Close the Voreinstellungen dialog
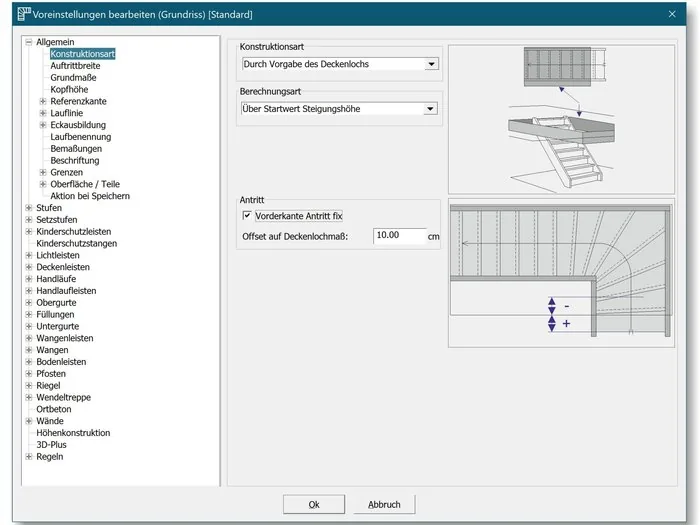This screenshot has width=700, height=525. [672, 14]
